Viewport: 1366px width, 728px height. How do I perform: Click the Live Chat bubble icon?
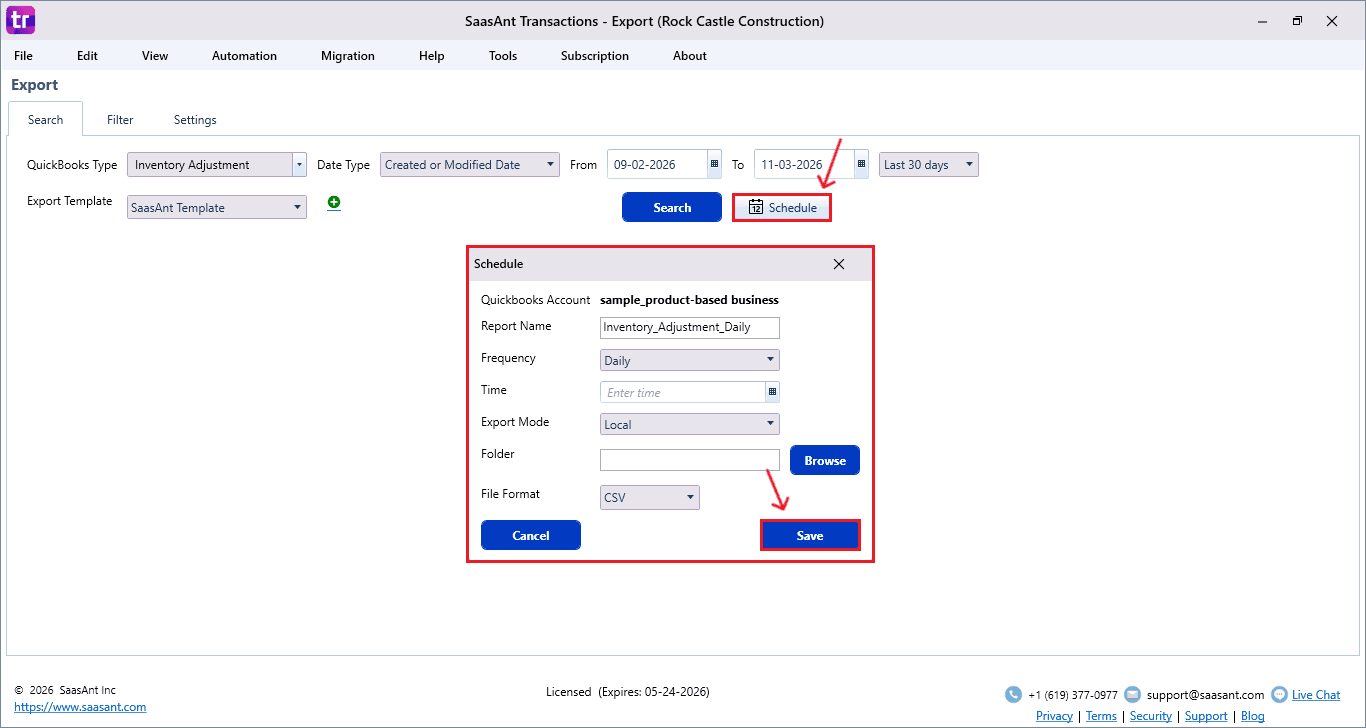1279,694
